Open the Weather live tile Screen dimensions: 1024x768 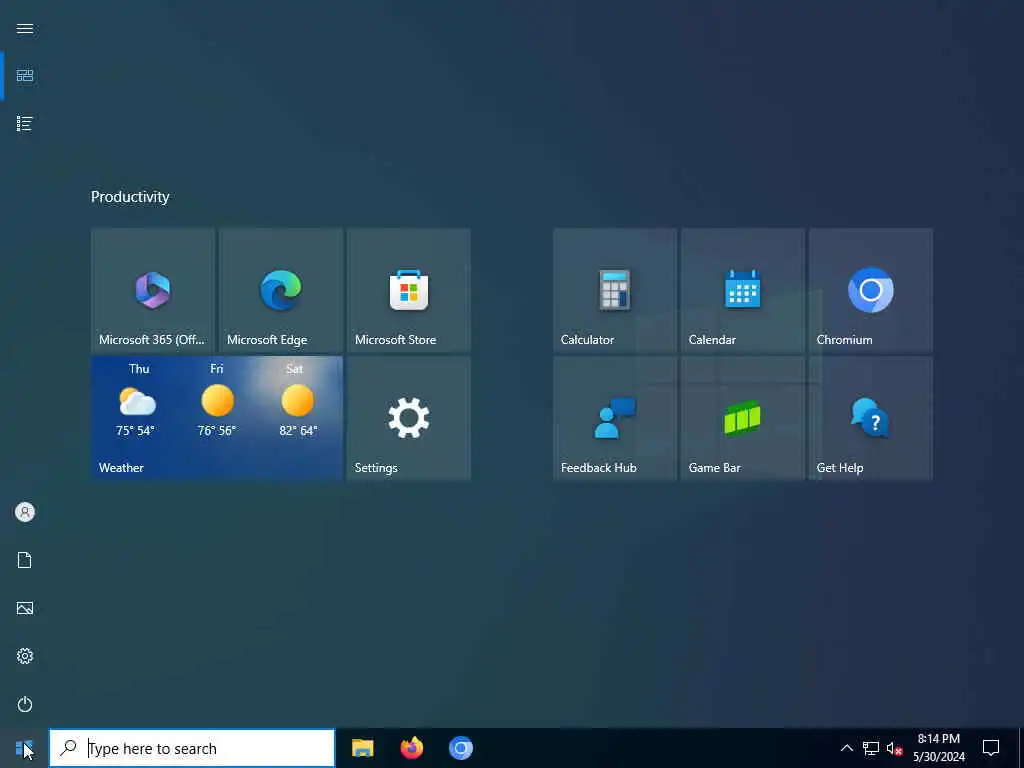(217, 418)
